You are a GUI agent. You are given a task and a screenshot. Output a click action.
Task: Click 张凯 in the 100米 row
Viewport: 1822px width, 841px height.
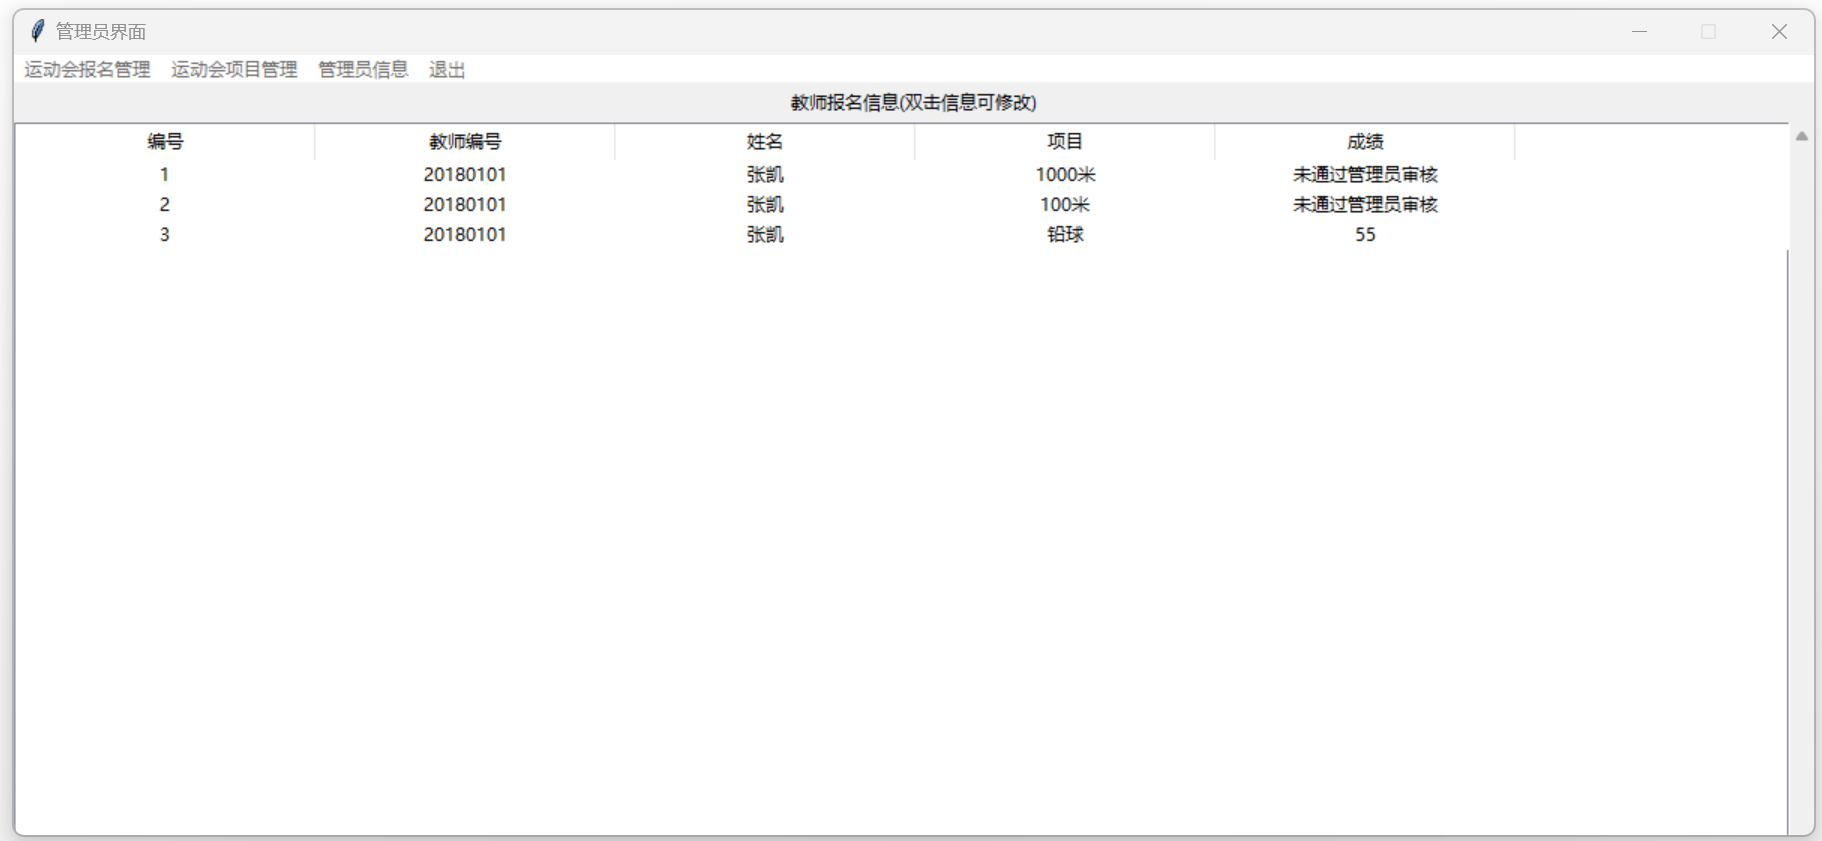765,204
